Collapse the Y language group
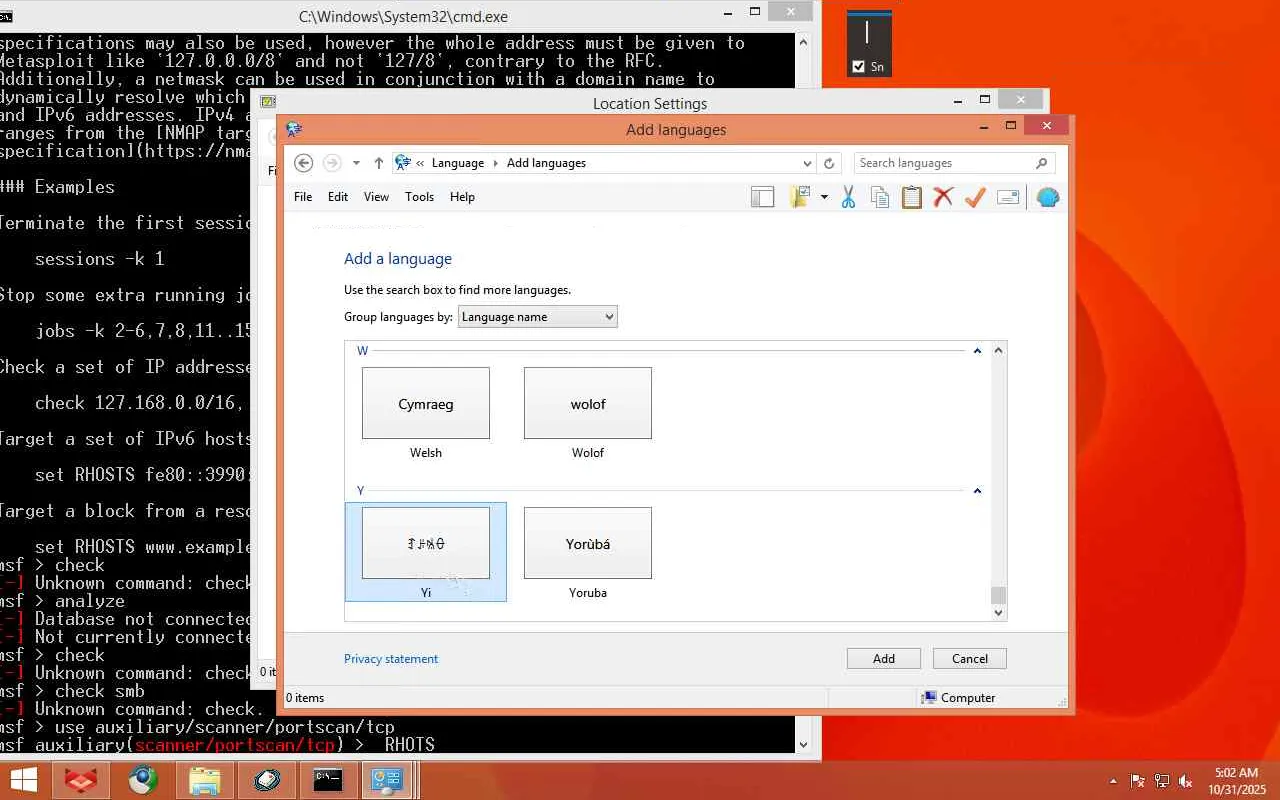The width and height of the screenshot is (1280, 800). (x=977, y=491)
